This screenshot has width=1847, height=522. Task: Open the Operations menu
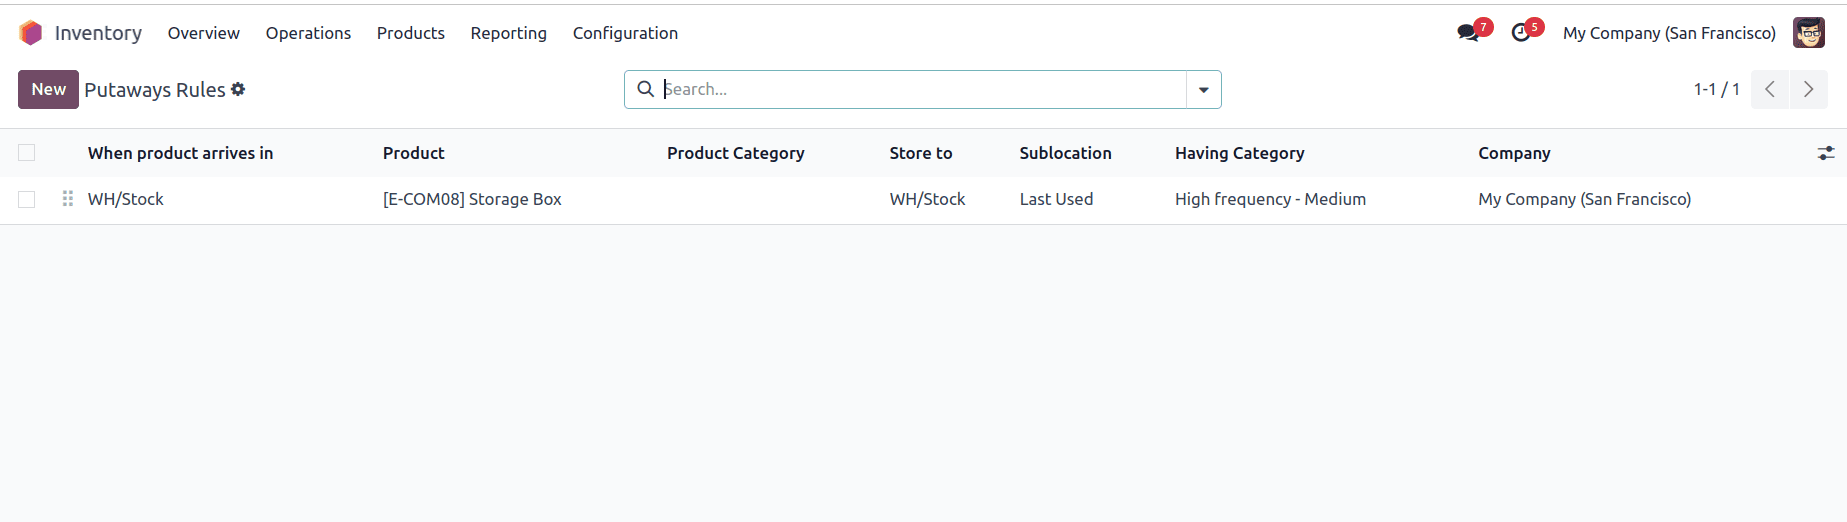coord(308,33)
